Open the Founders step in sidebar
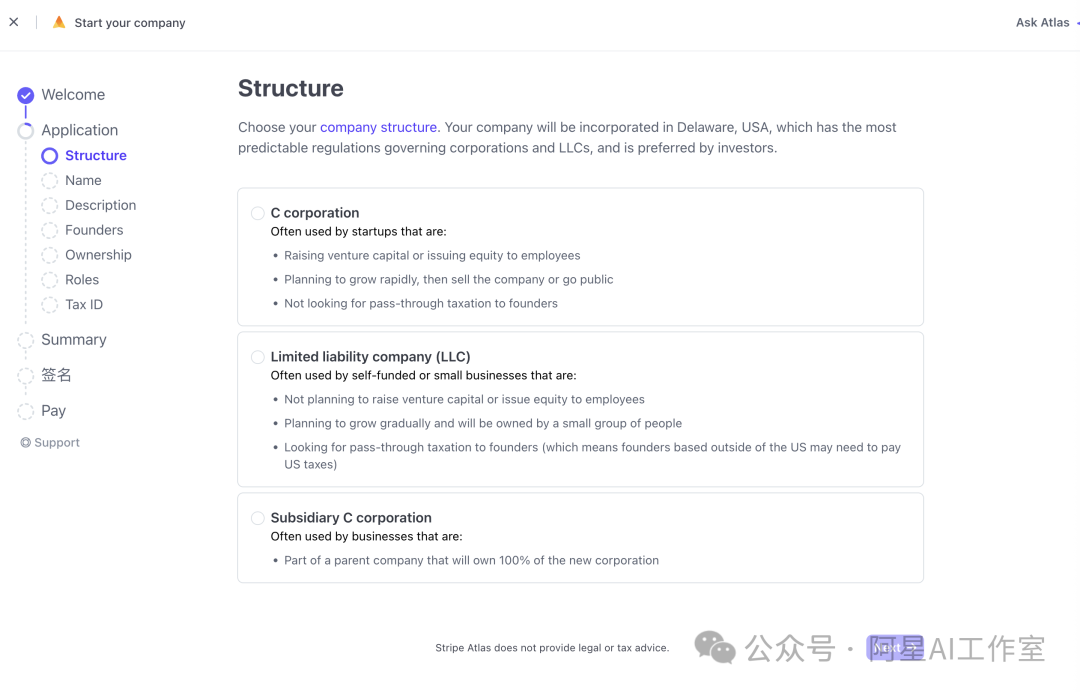Screen dimensions: 1080x692 pos(94,230)
